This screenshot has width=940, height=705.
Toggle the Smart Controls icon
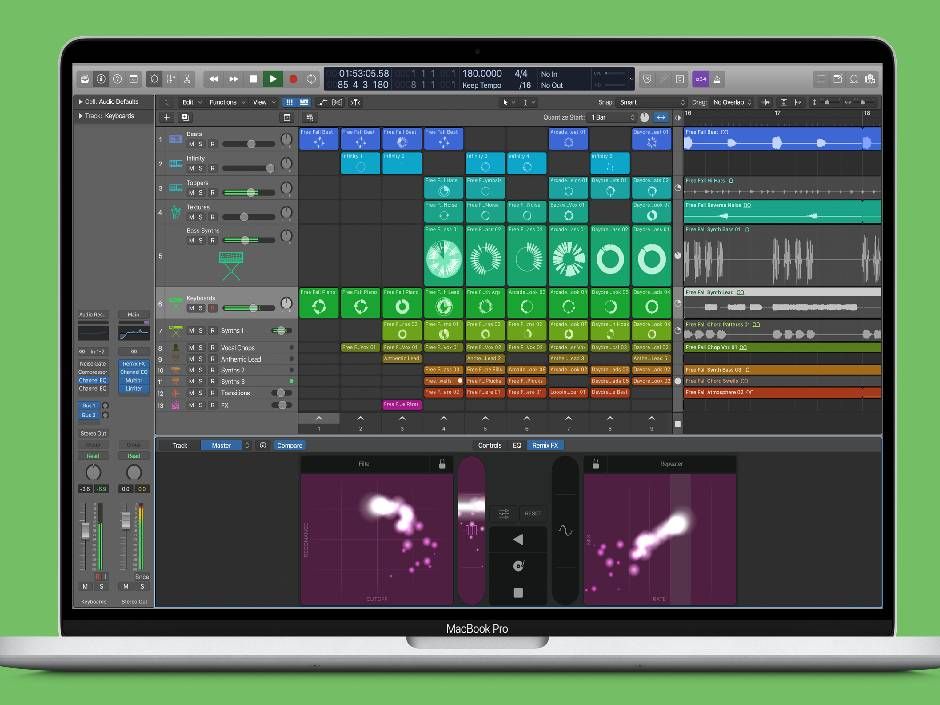point(155,79)
